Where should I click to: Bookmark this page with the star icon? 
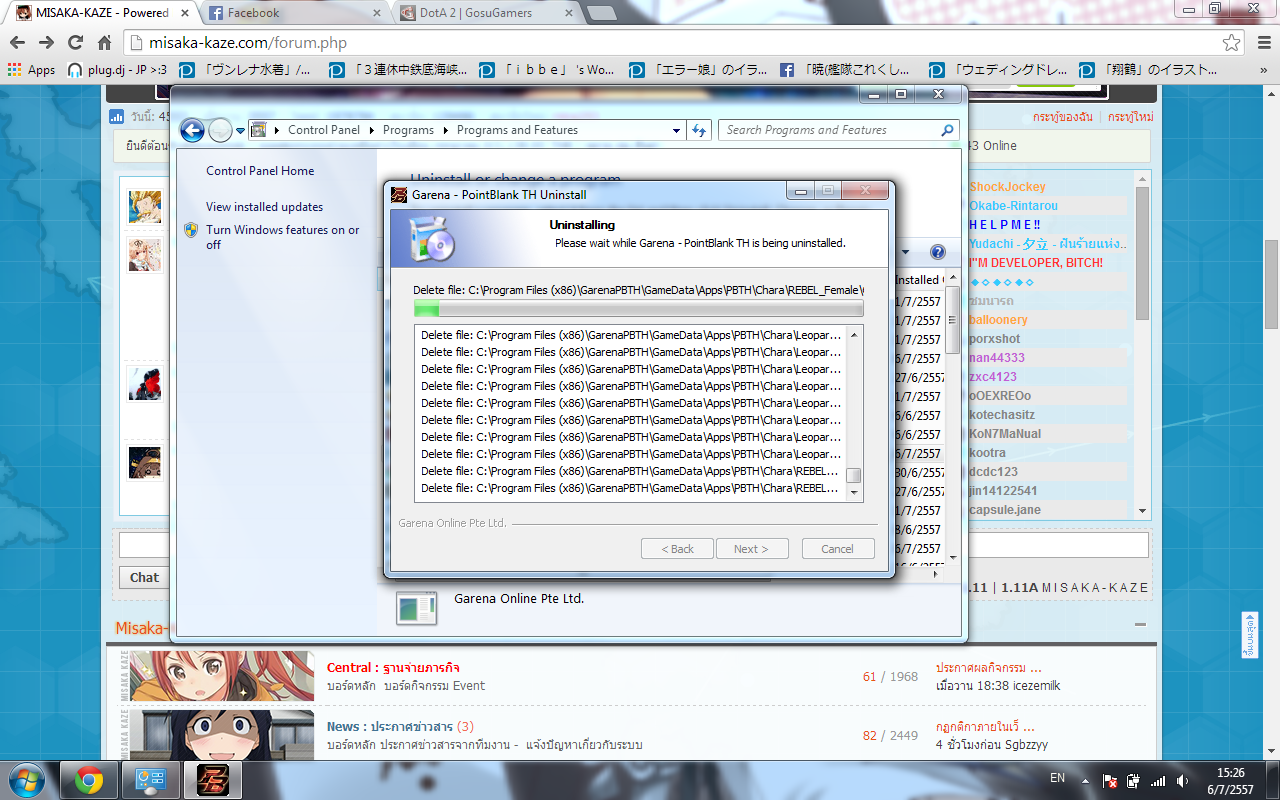click(1232, 43)
